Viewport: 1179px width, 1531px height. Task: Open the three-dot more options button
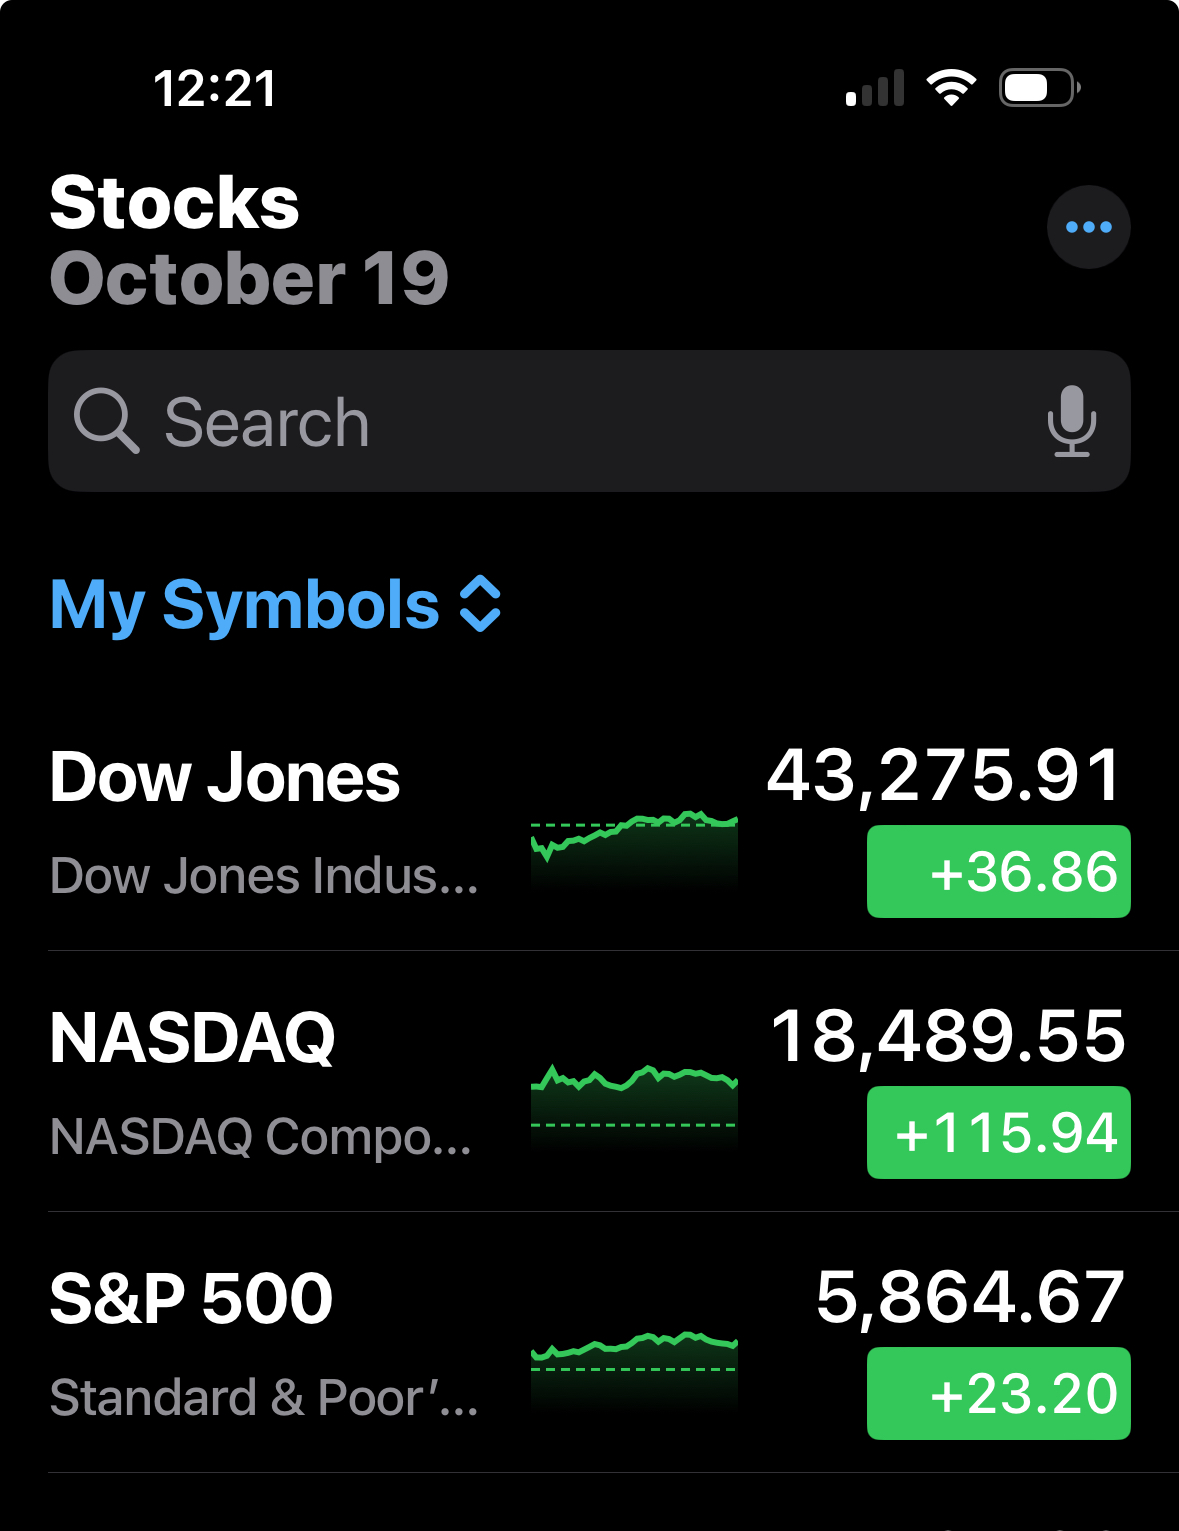(x=1088, y=227)
